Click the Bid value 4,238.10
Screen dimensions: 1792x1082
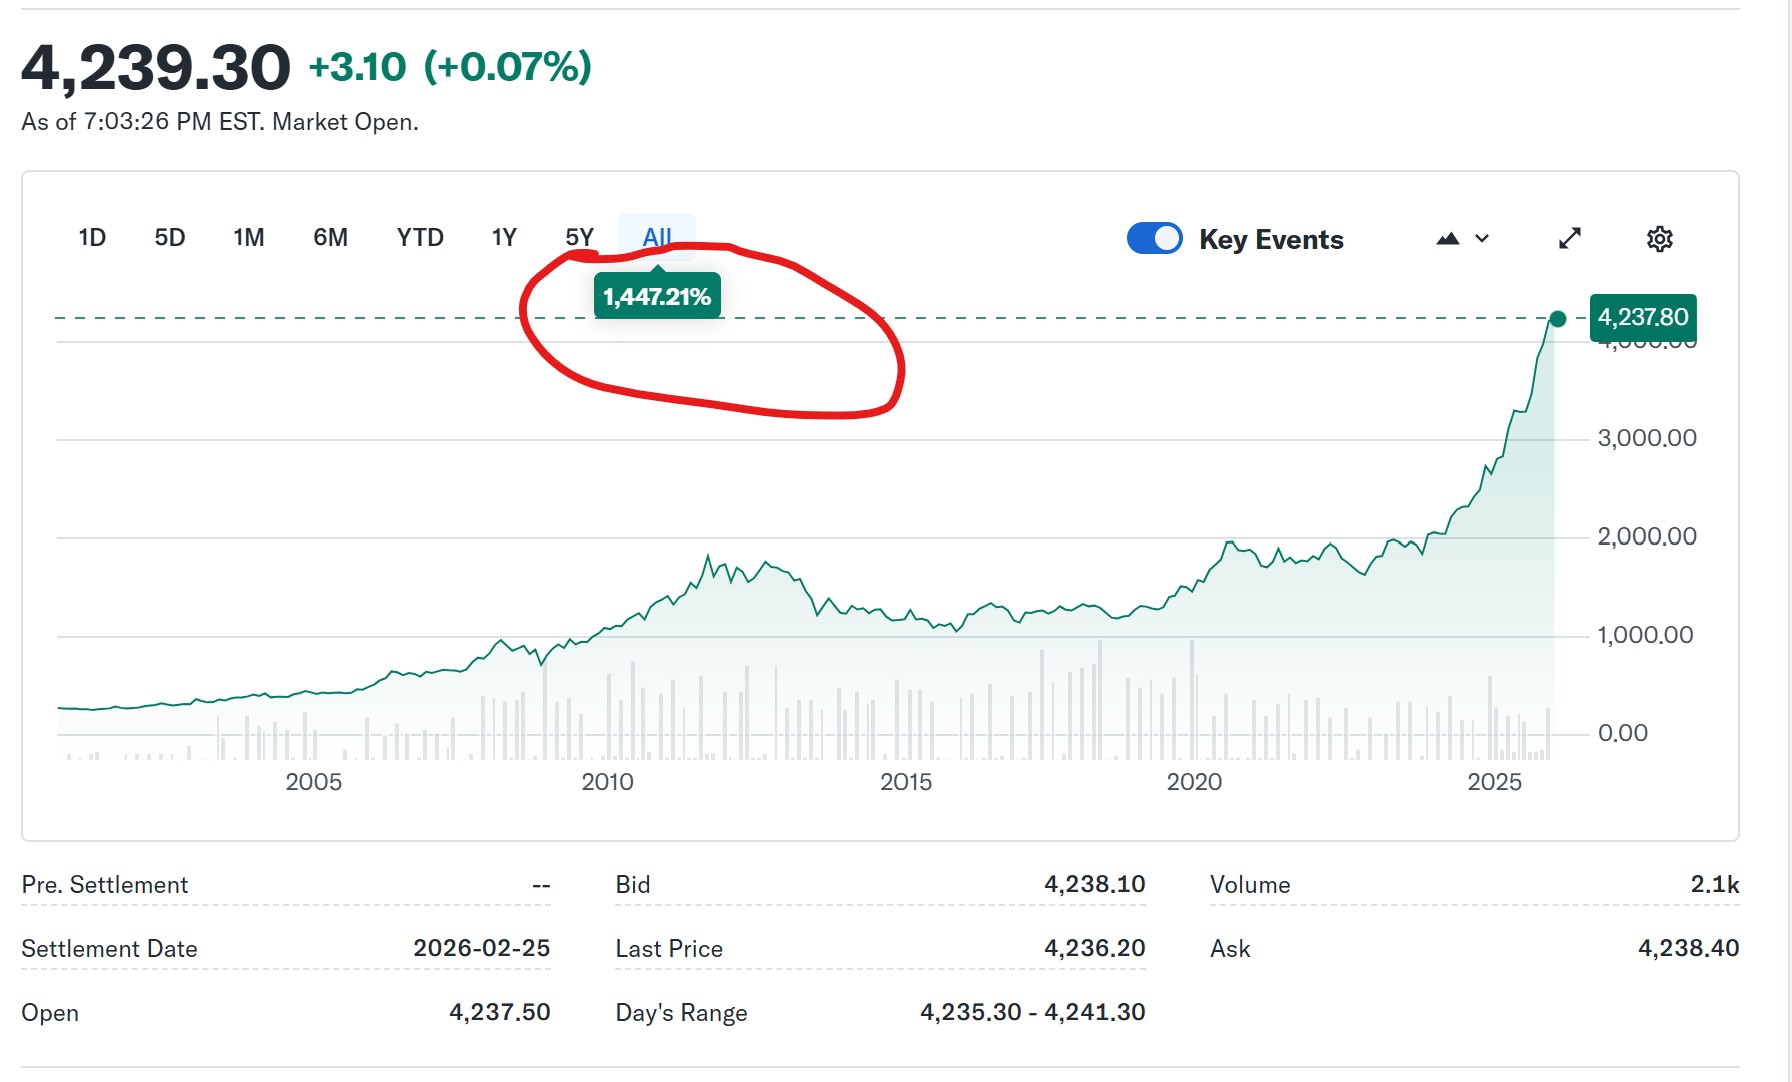pos(1095,884)
